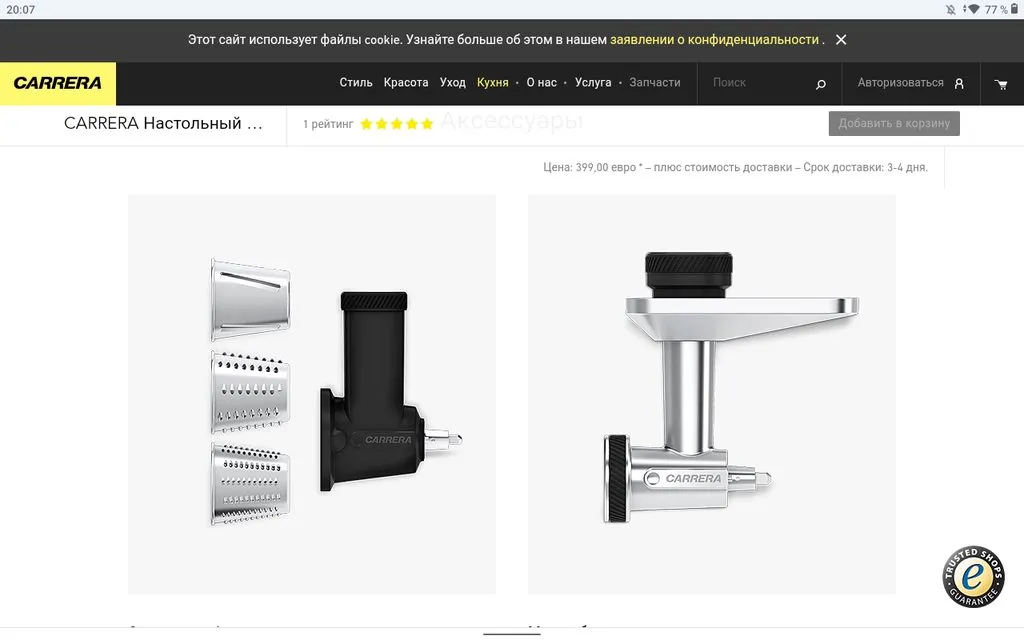Click the Добавить в корзину button
Viewport: 1024px width, 640px height.
tap(894, 123)
